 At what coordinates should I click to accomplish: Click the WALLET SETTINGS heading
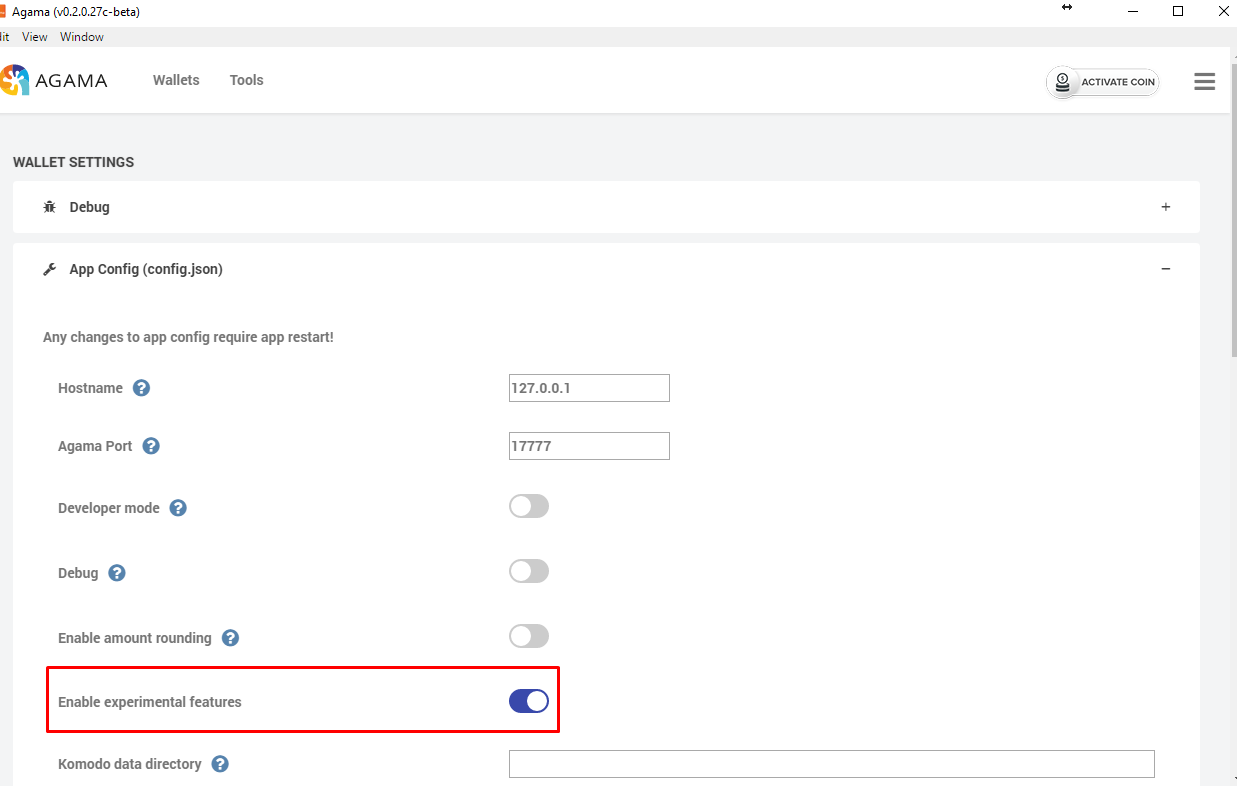[73, 162]
